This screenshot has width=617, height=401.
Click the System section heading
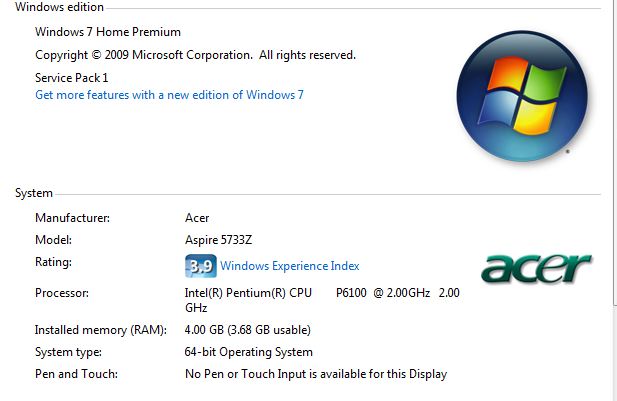[x=34, y=193]
